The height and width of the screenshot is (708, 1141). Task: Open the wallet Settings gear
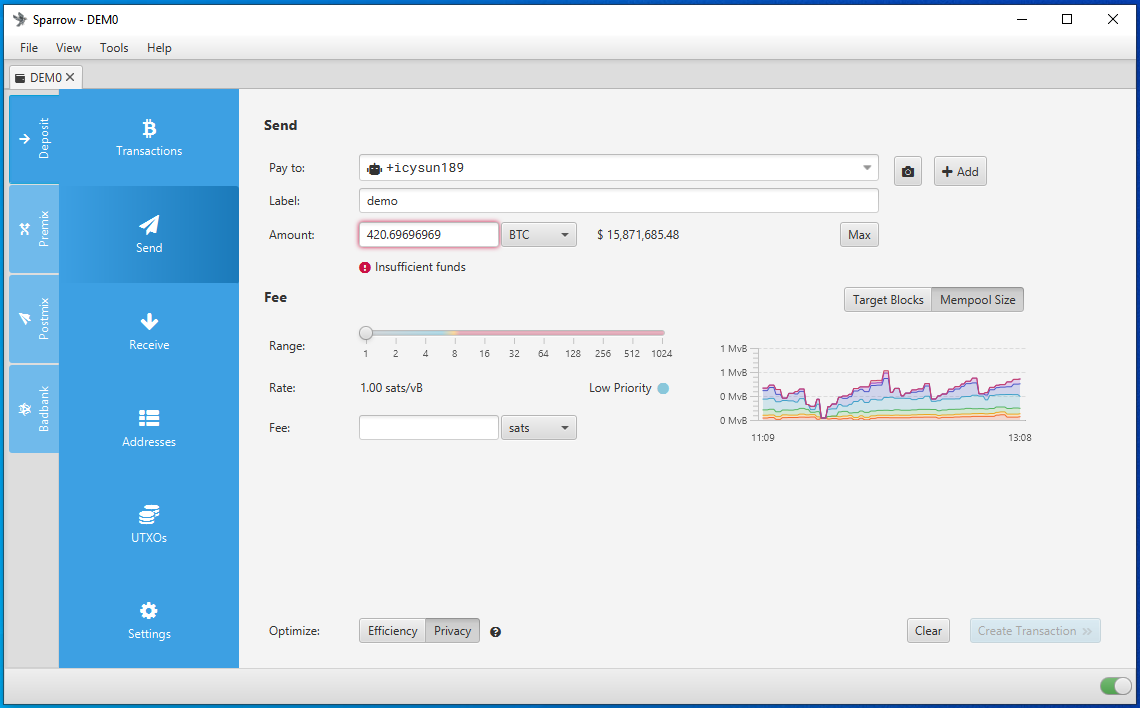[x=148, y=620]
